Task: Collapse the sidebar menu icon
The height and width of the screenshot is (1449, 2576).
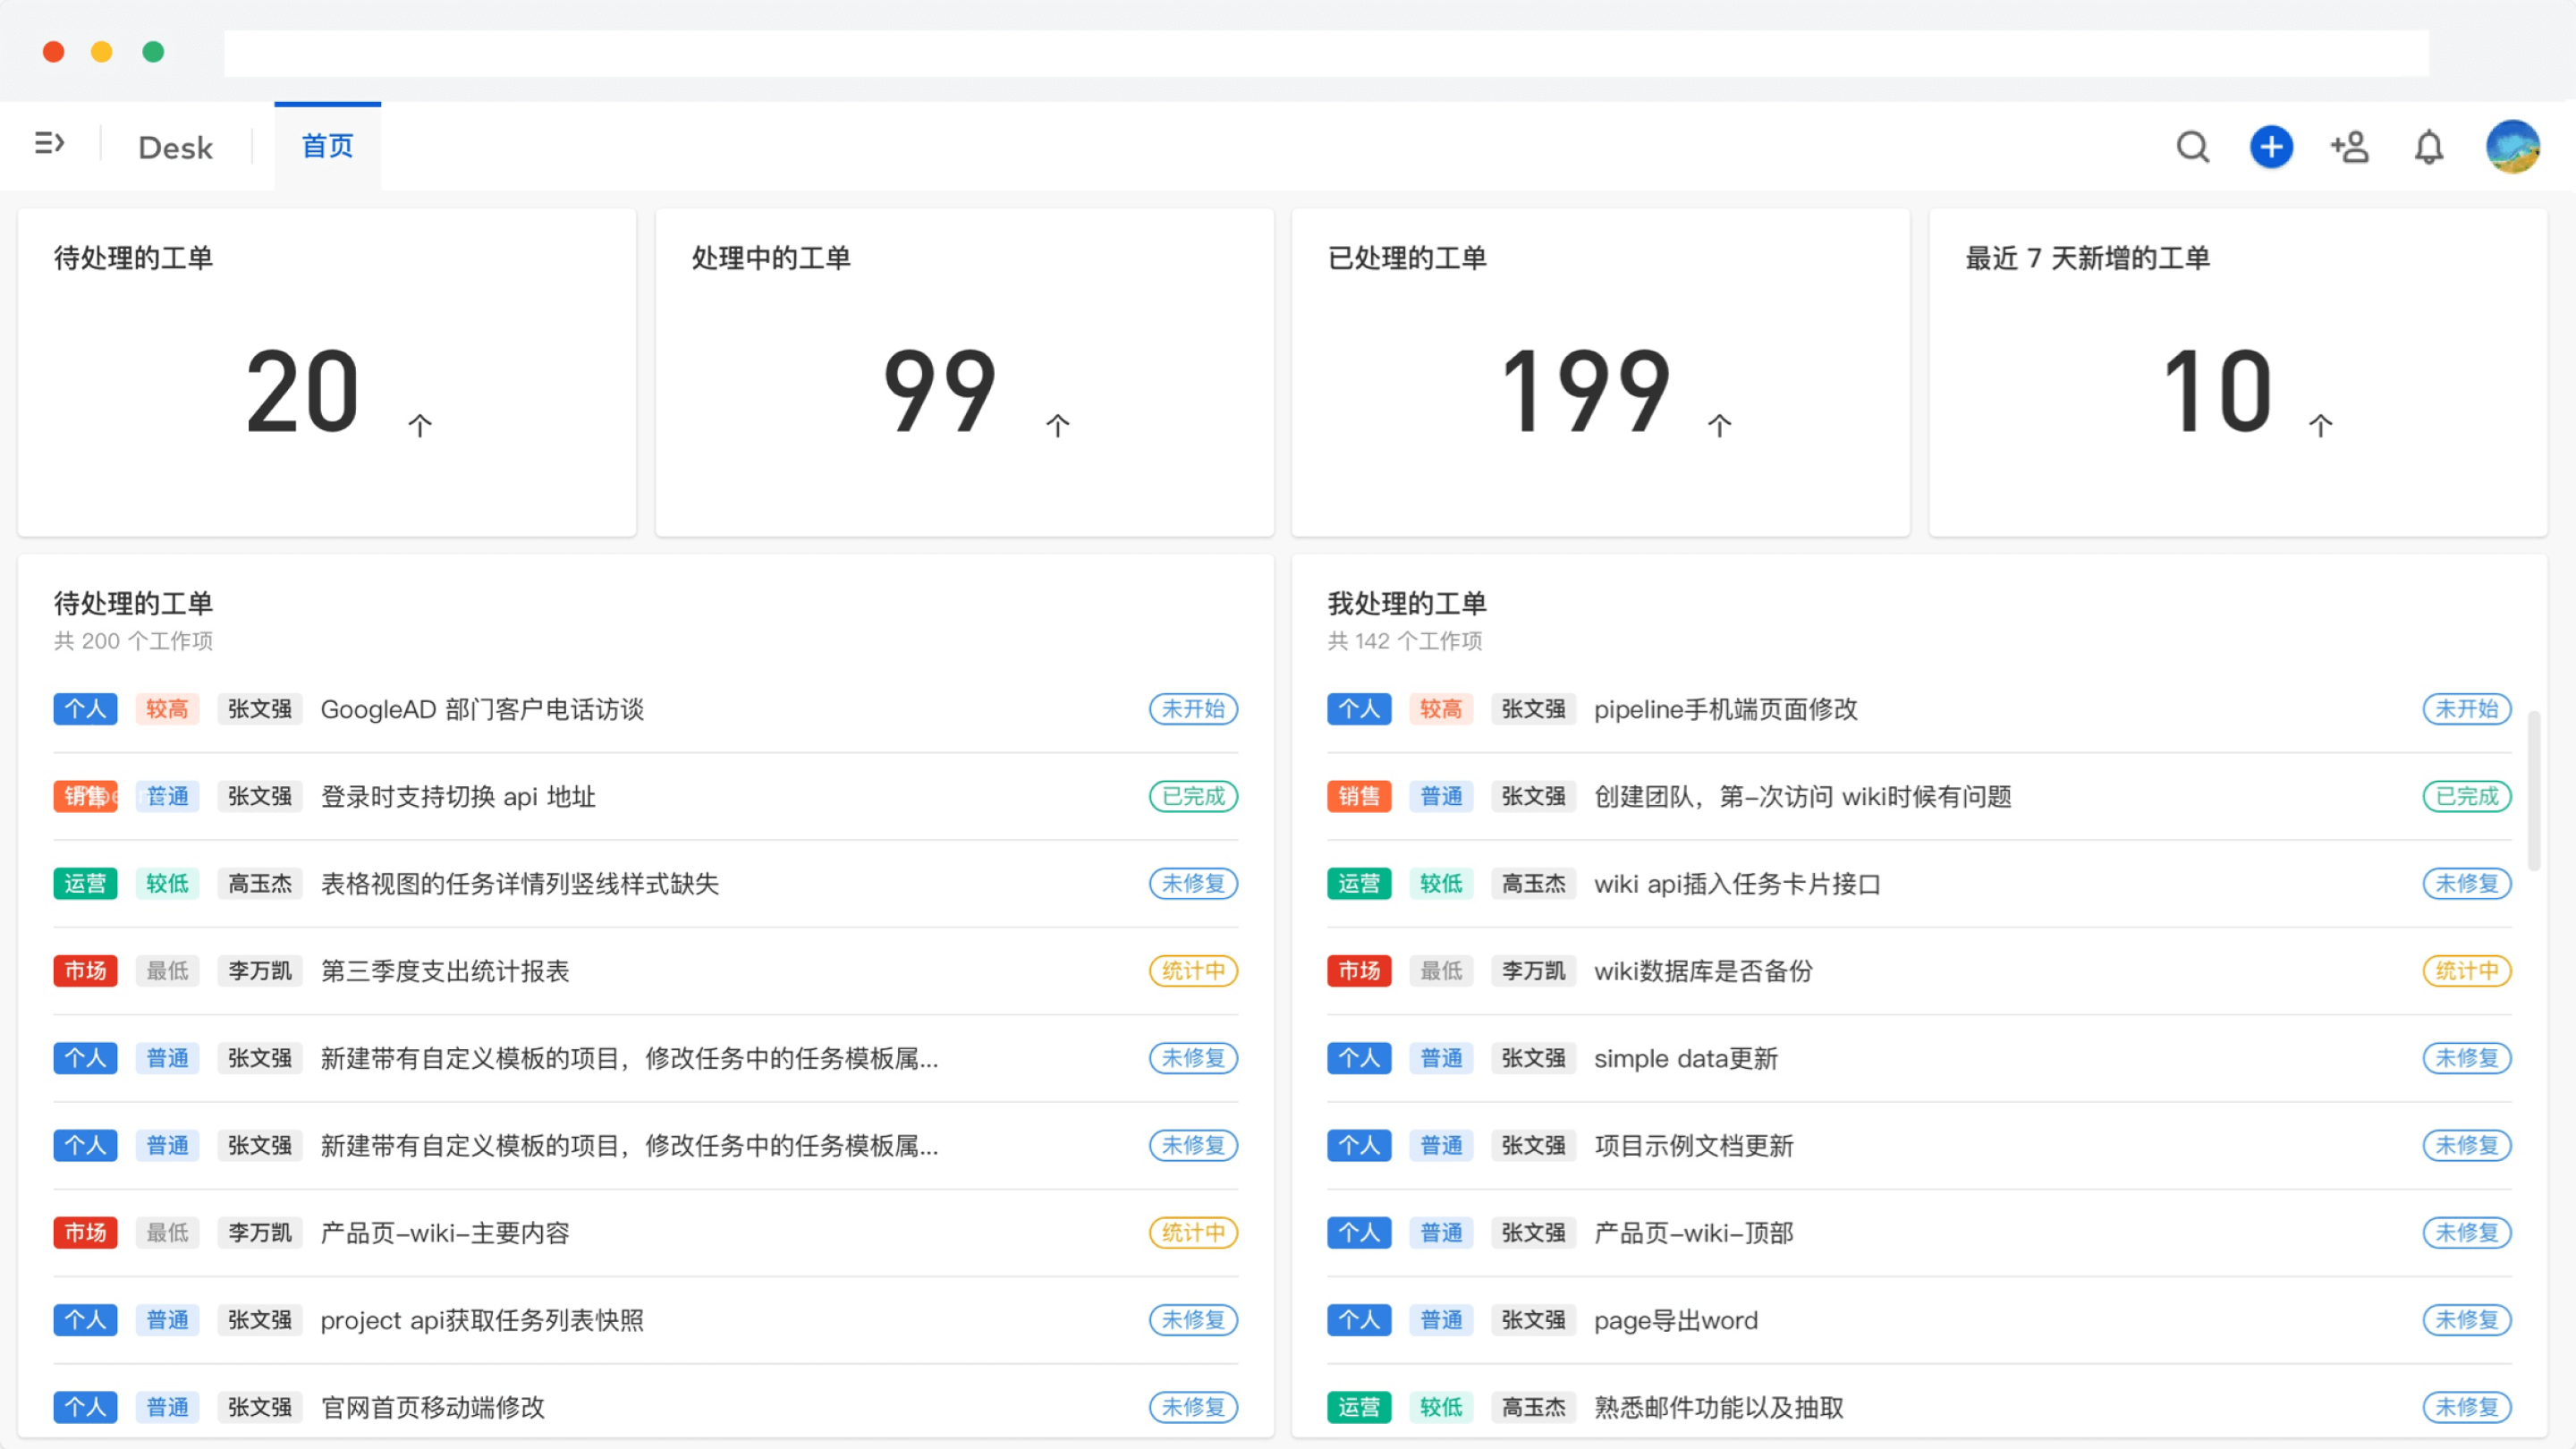Action: (49, 144)
